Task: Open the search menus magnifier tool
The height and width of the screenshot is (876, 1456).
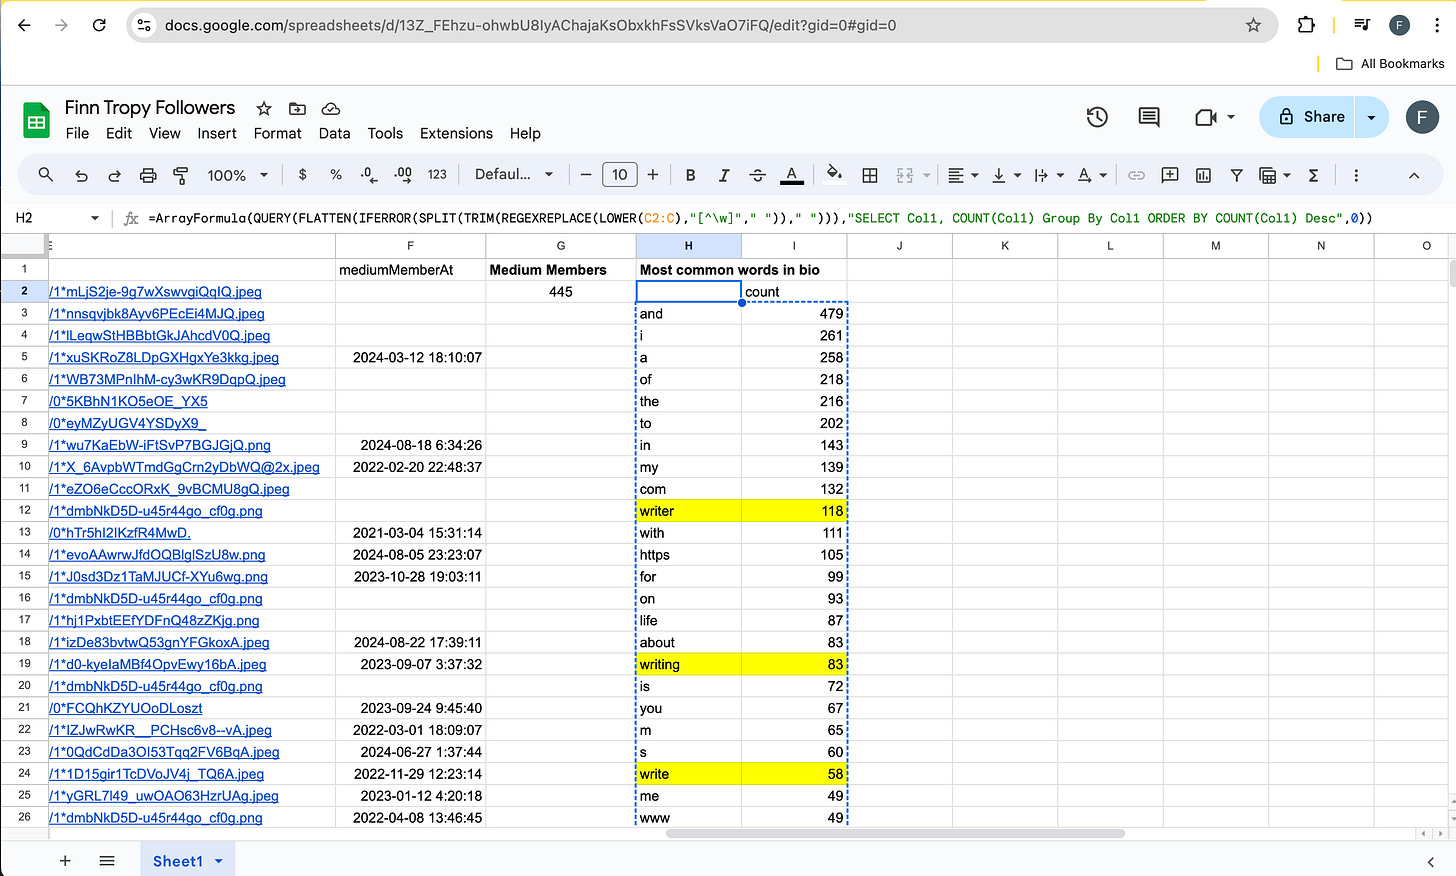Action: coord(46,175)
